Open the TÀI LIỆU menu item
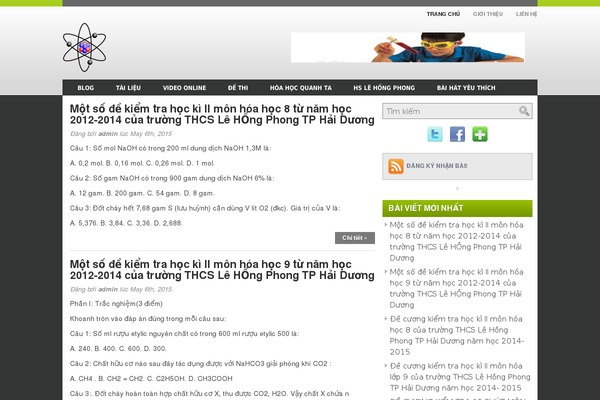 click(x=128, y=88)
